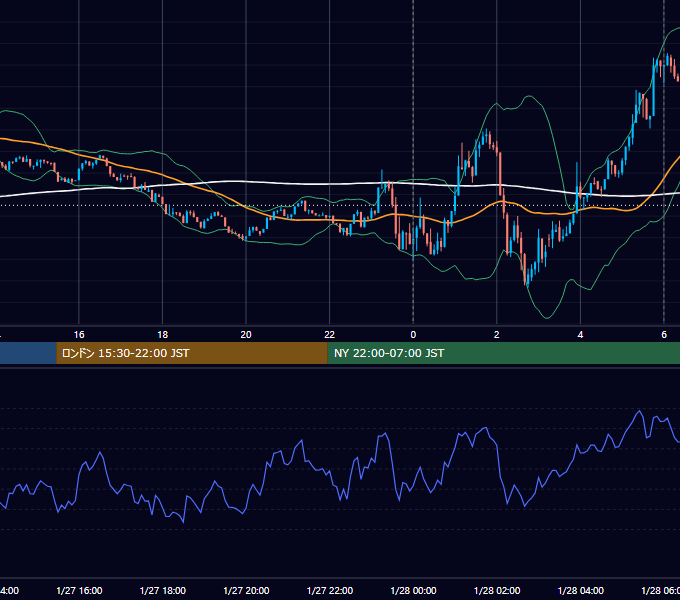Click the 2 hour label on price chart axis
680x600 pixels.
[497, 335]
